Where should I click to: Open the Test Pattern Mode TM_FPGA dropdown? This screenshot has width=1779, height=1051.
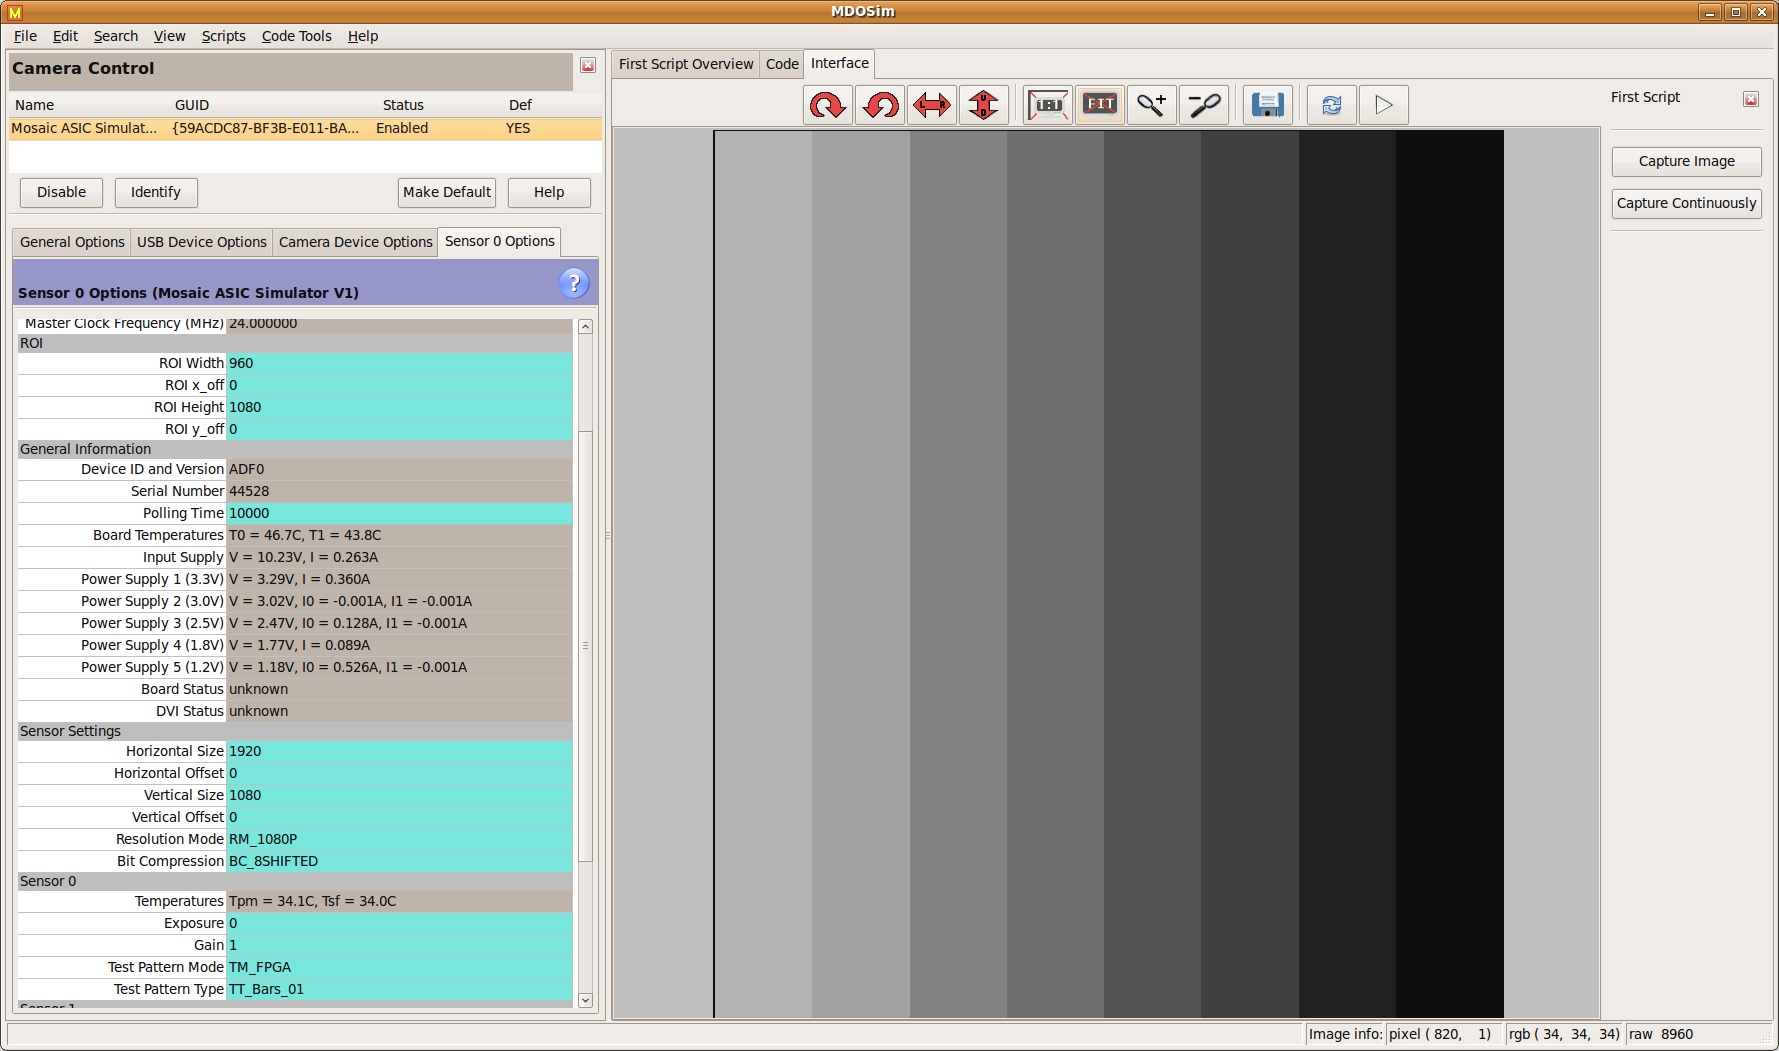tap(399, 967)
